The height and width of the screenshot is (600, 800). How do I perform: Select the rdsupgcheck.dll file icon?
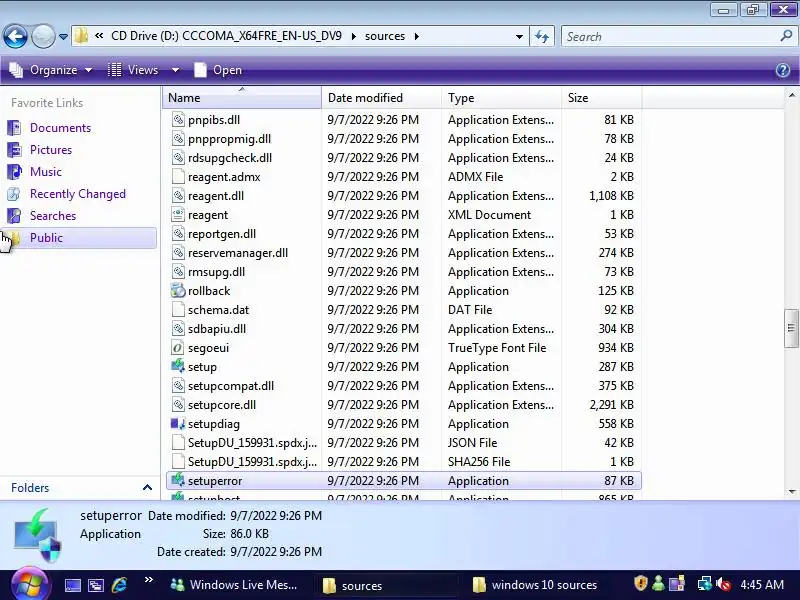(x=178, y=158)
